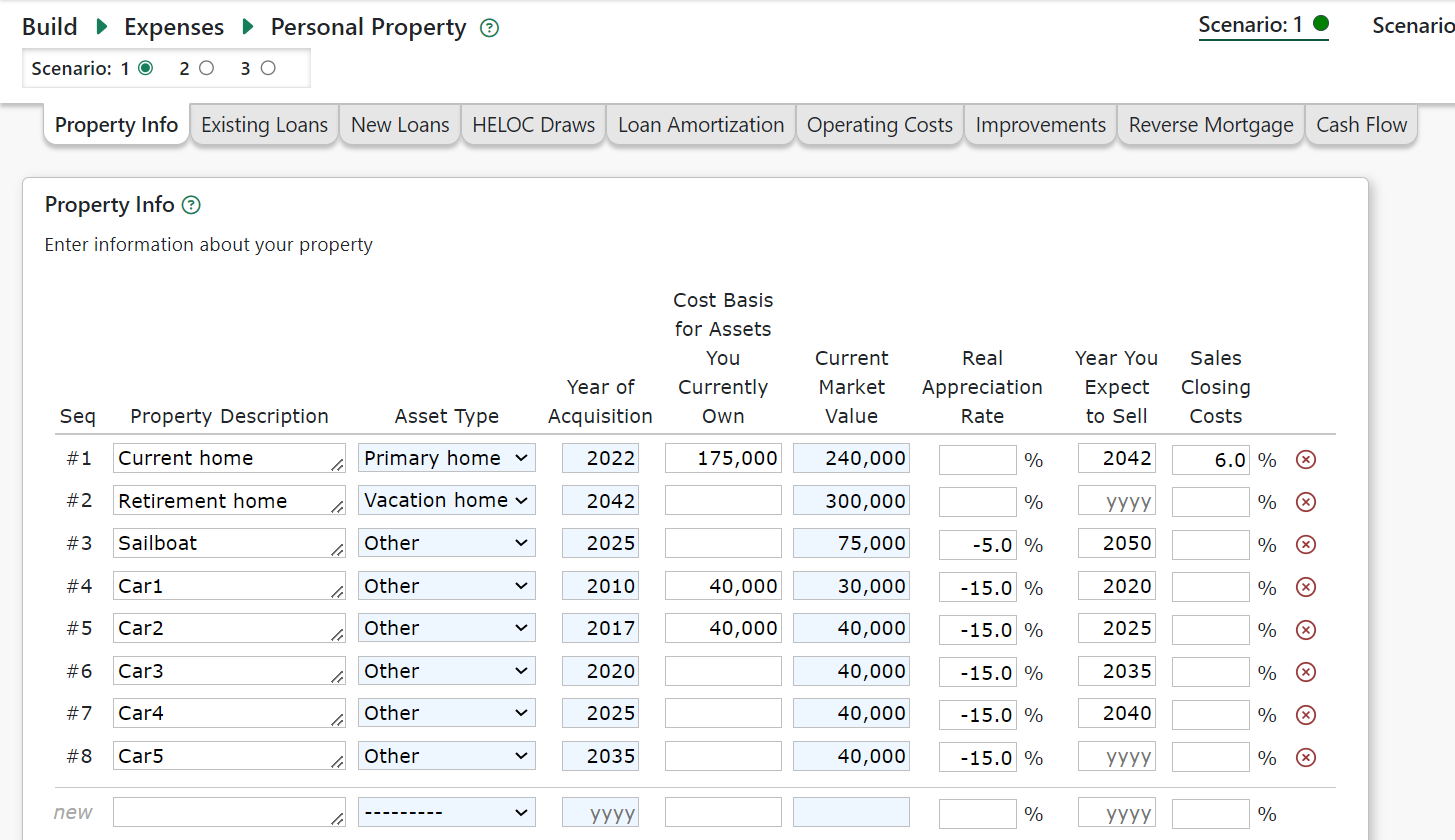
Task: Switch to the Operating Costs tab
Action: [x=880, y=125]
